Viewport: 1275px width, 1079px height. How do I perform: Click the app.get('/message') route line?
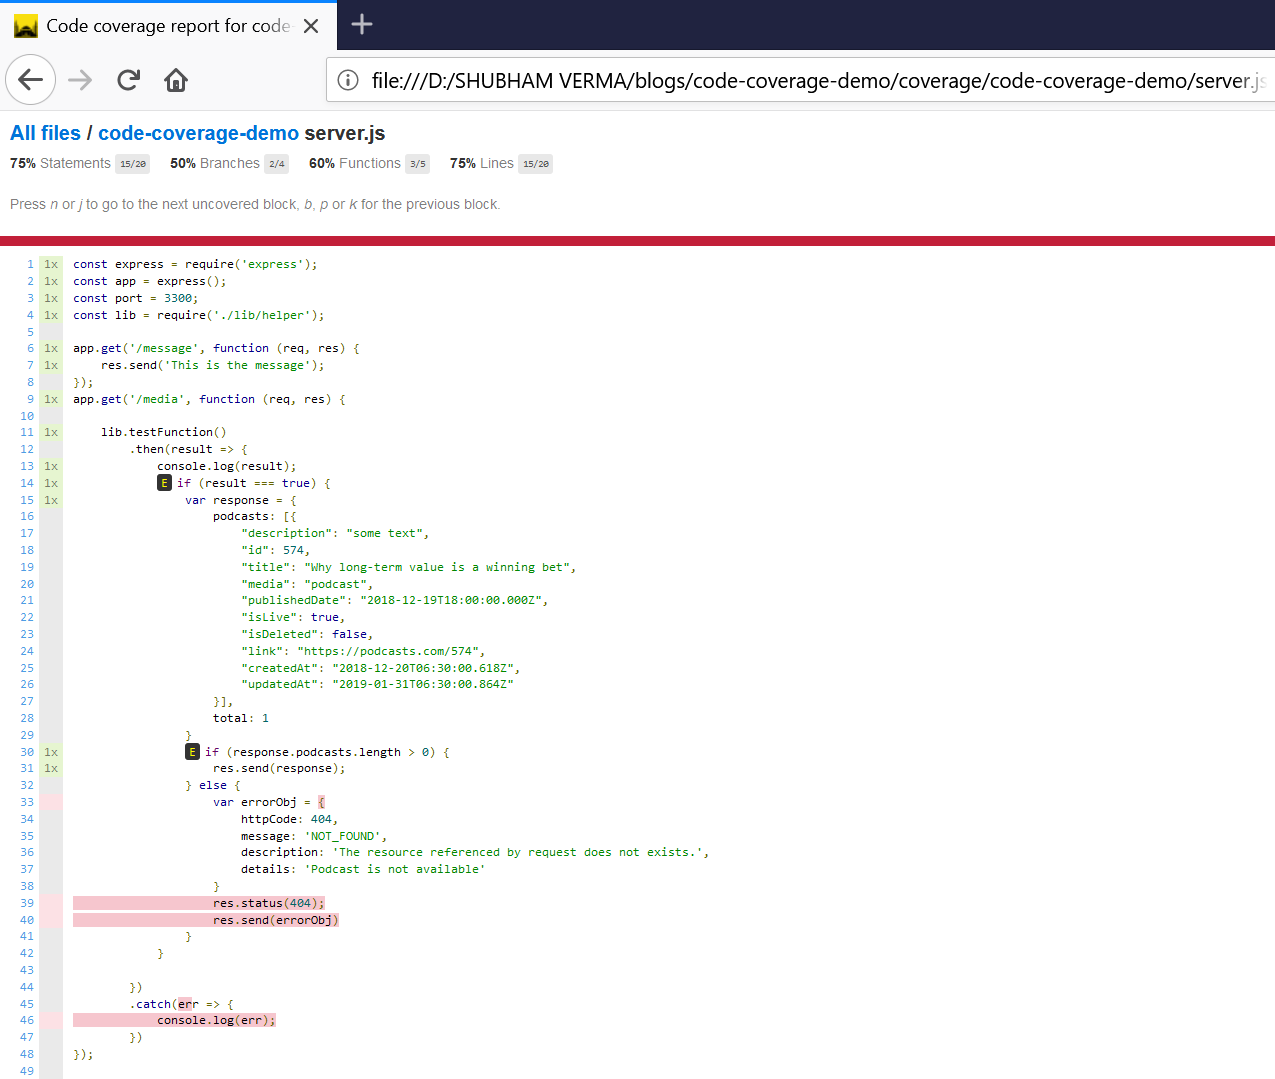216,348
